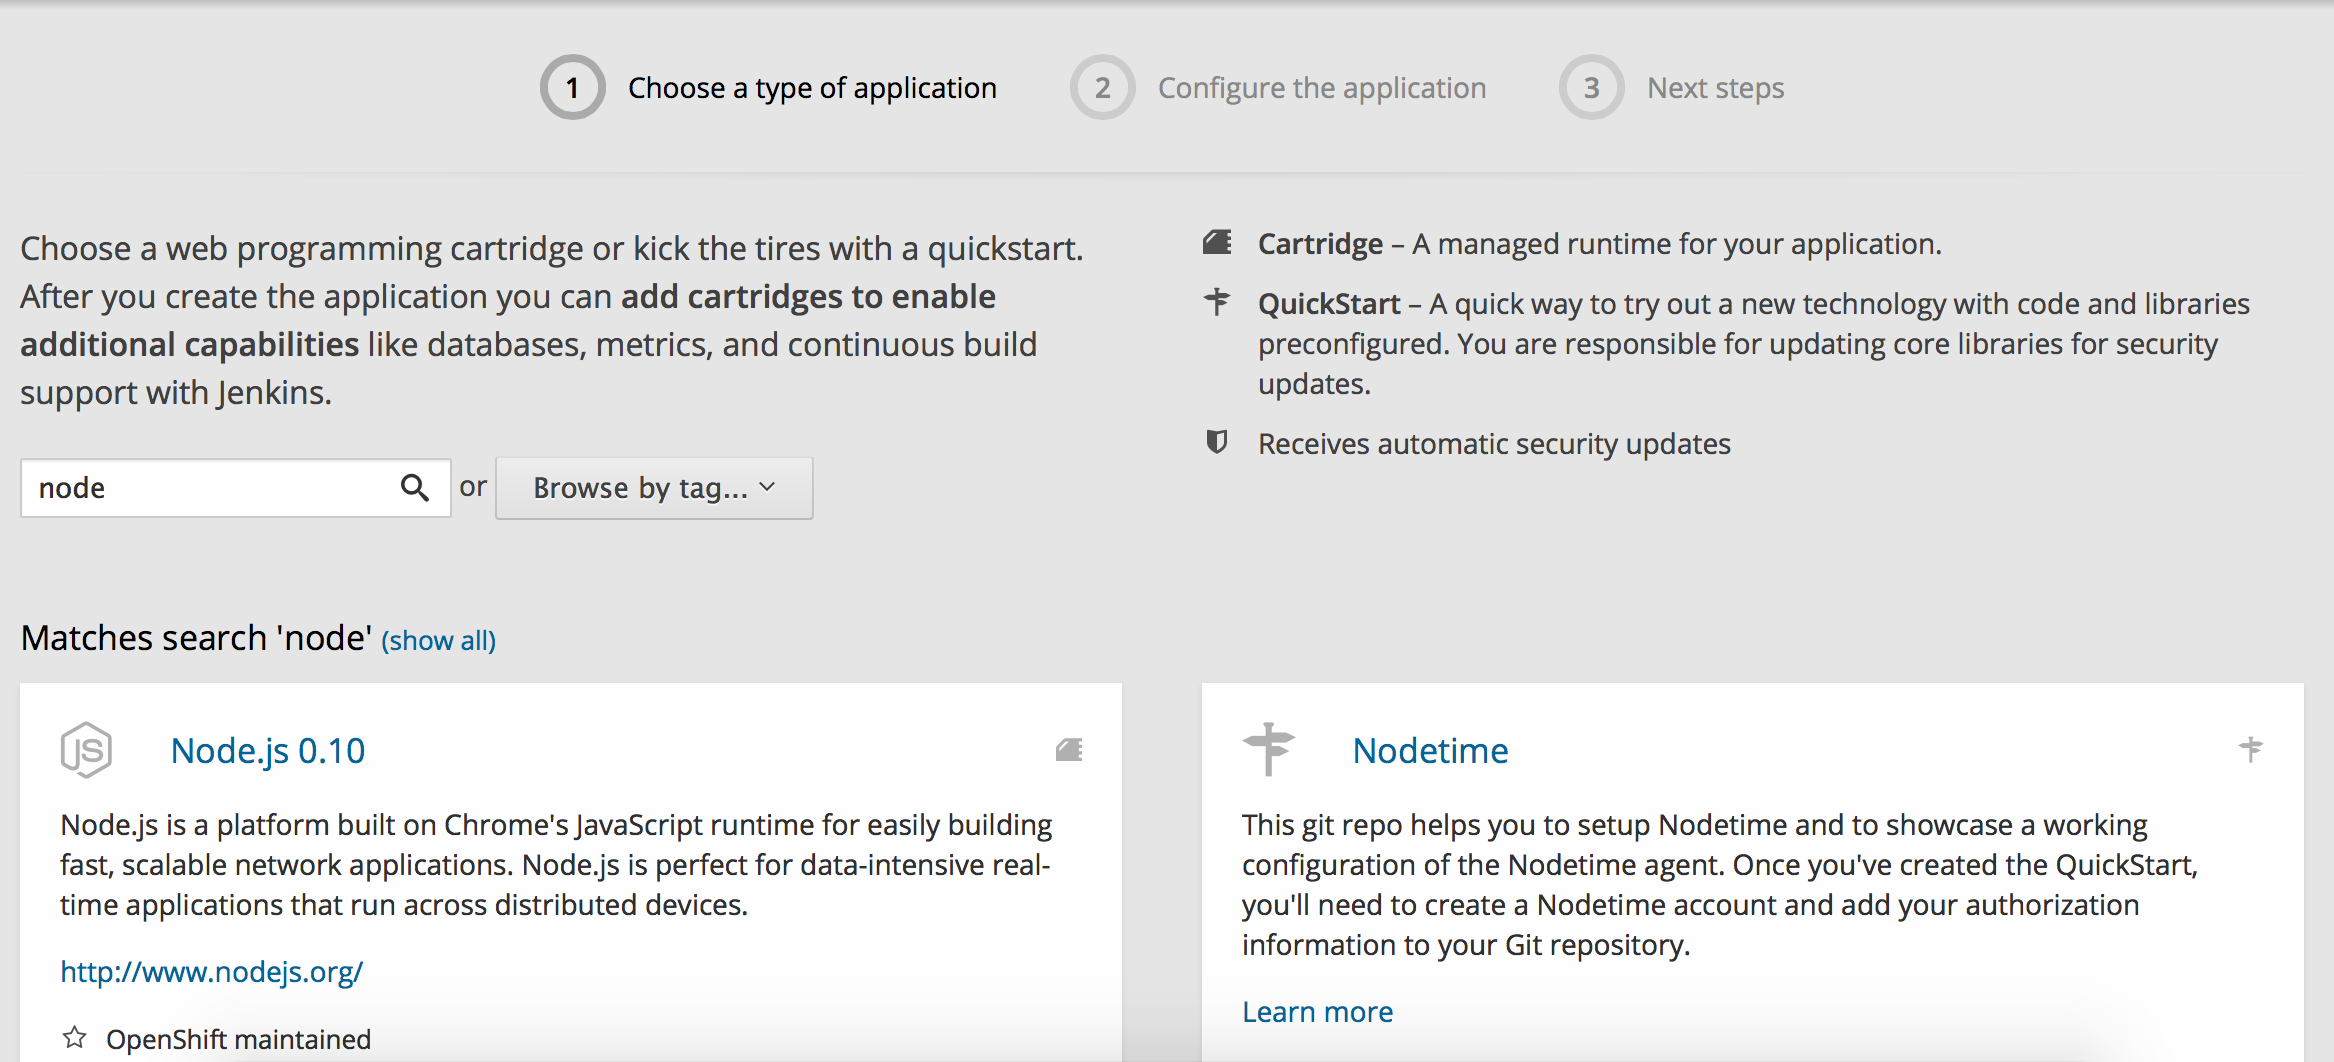Viewport: 2334px width, 1062px height.
Task: Click the show all link
Action: (x=438, y=640)
